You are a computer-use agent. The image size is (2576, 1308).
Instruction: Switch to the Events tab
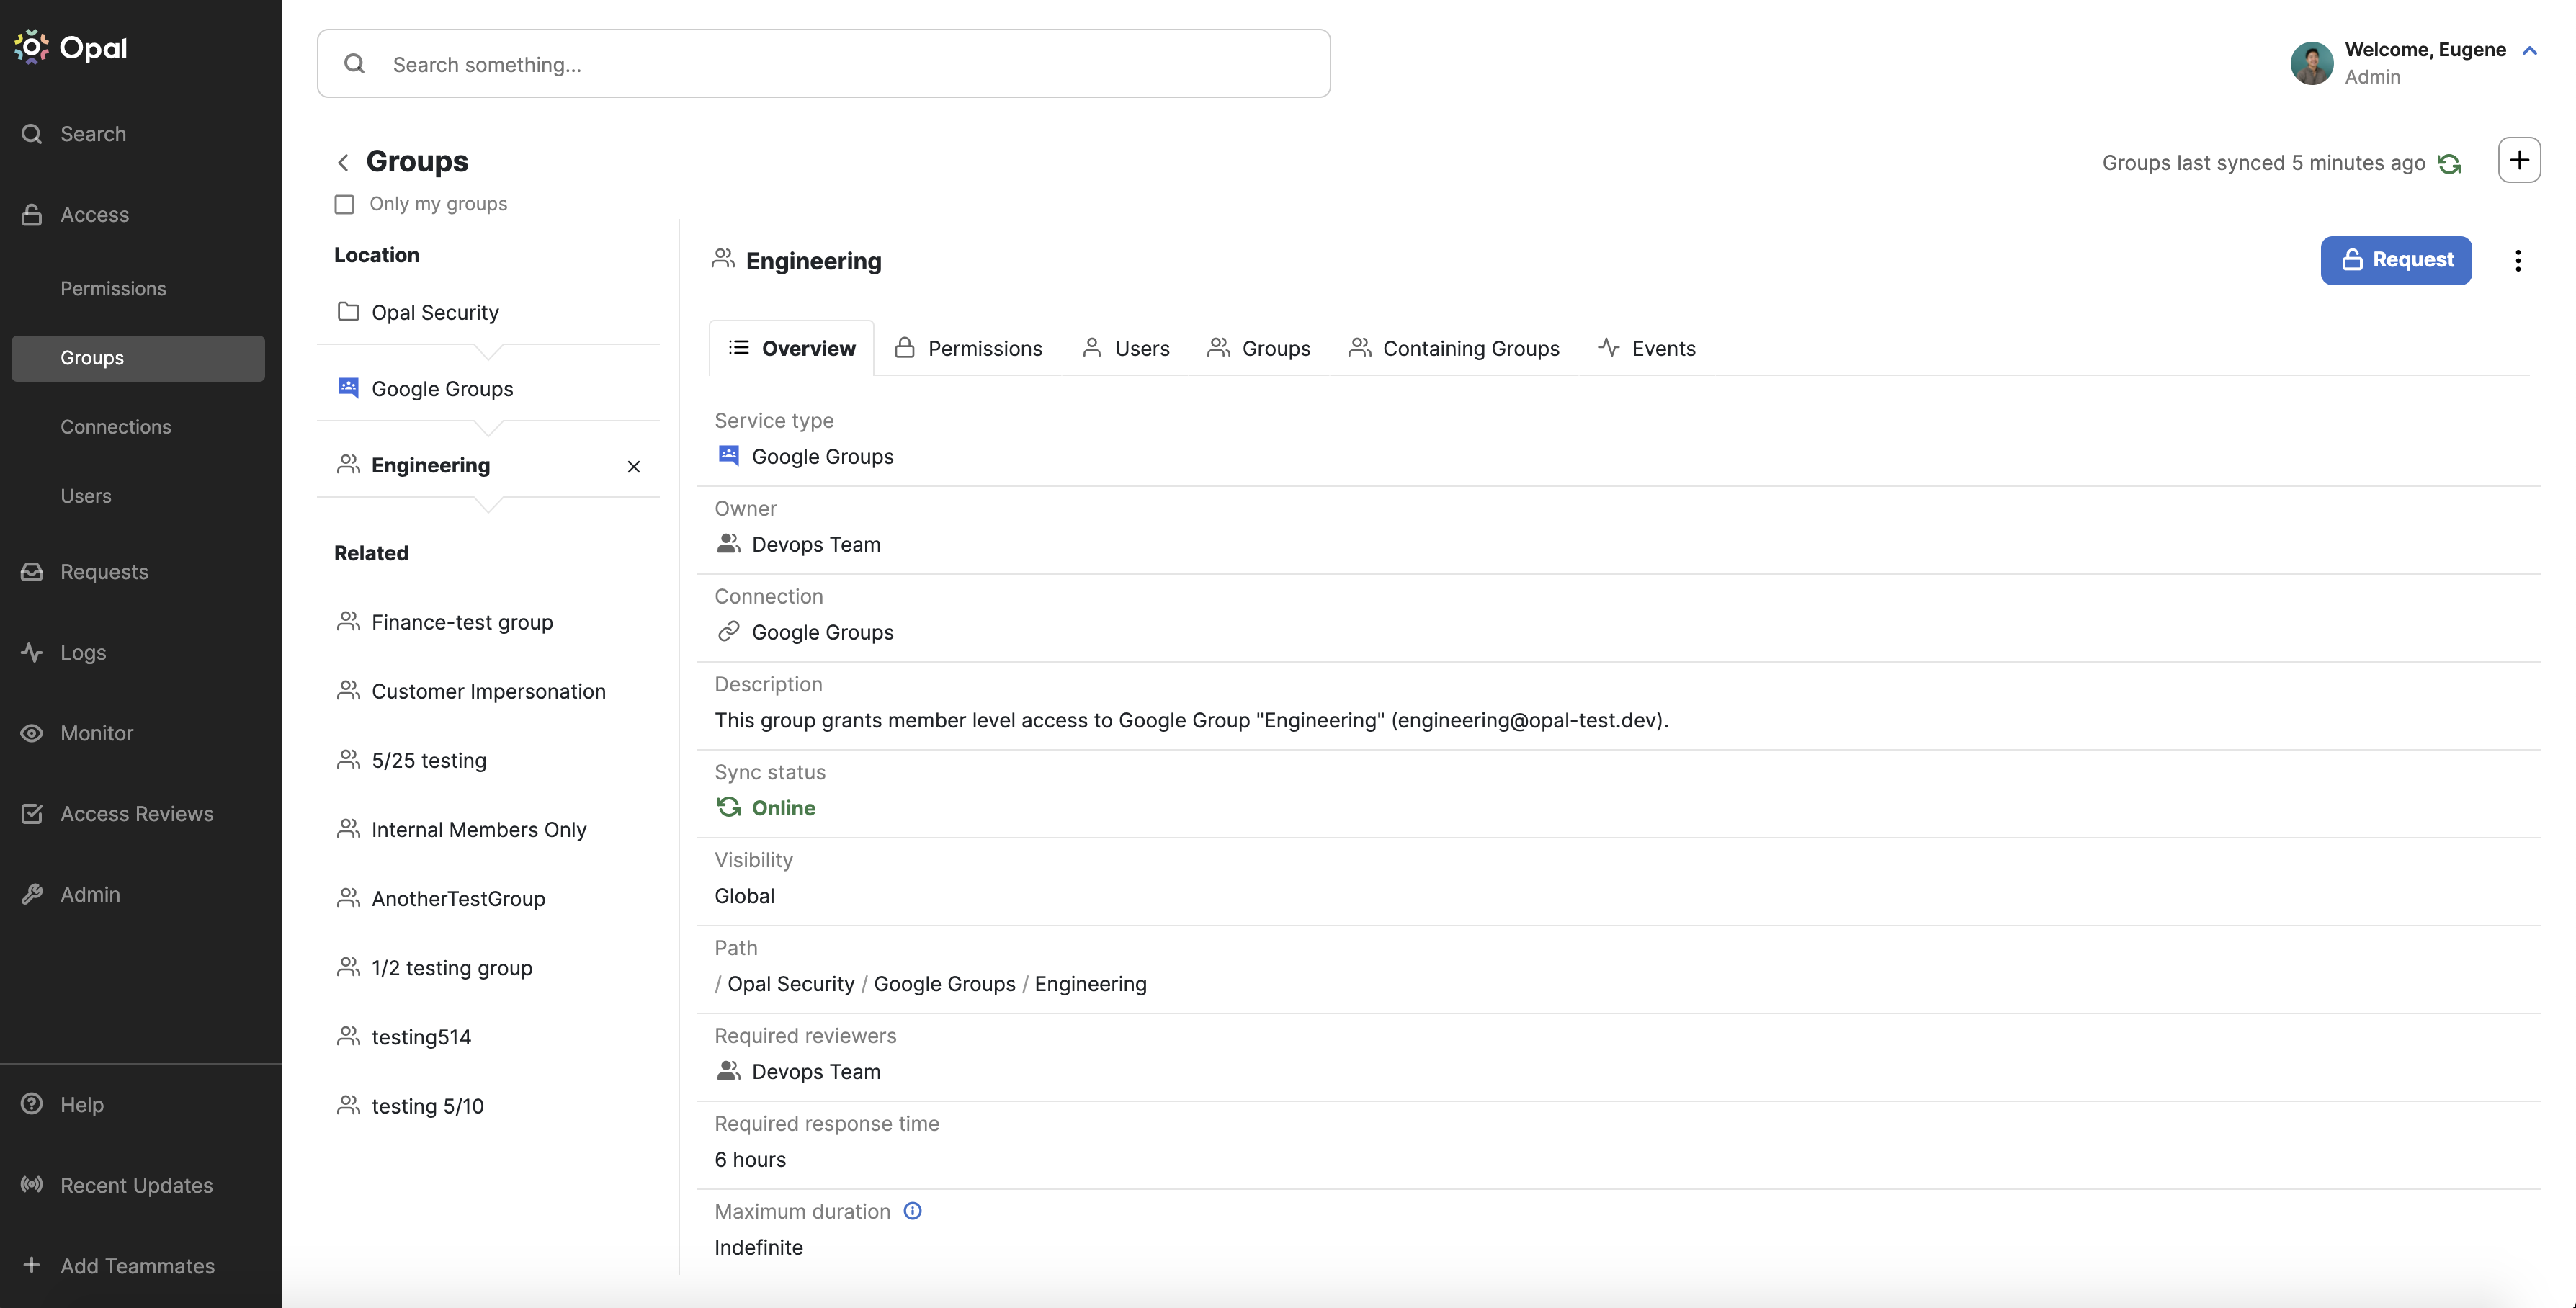tap(1647, 348)
